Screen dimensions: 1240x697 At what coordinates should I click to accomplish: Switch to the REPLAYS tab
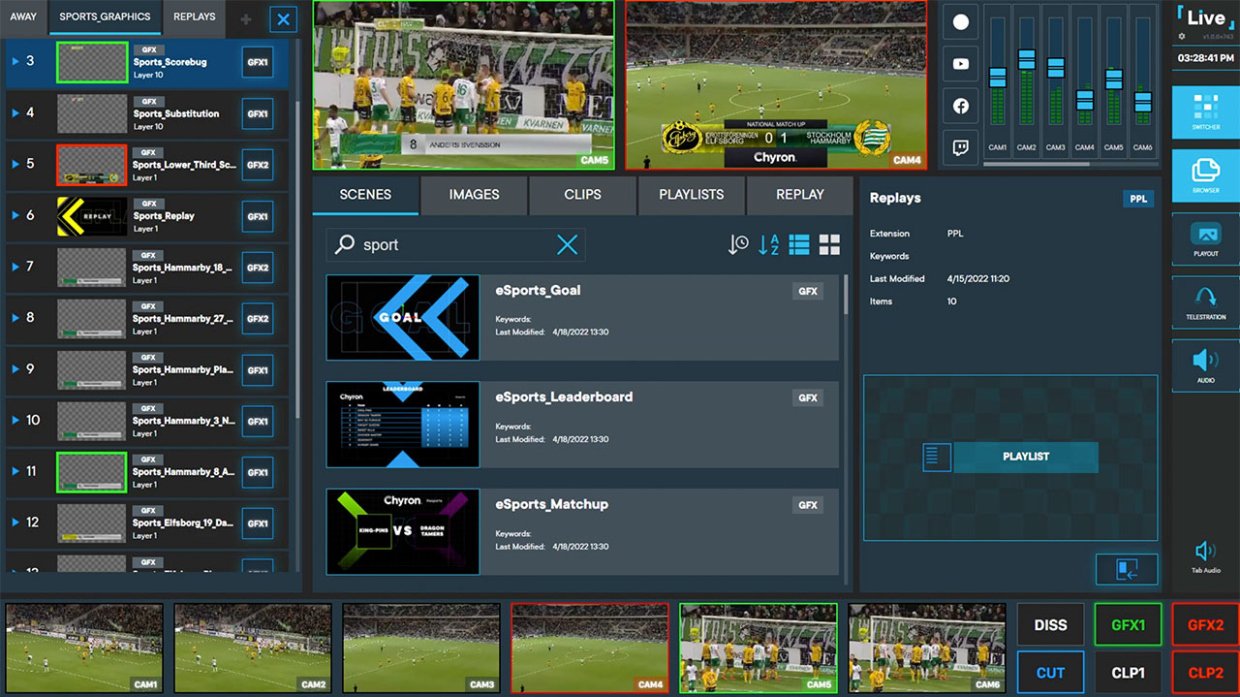(193, 17)
